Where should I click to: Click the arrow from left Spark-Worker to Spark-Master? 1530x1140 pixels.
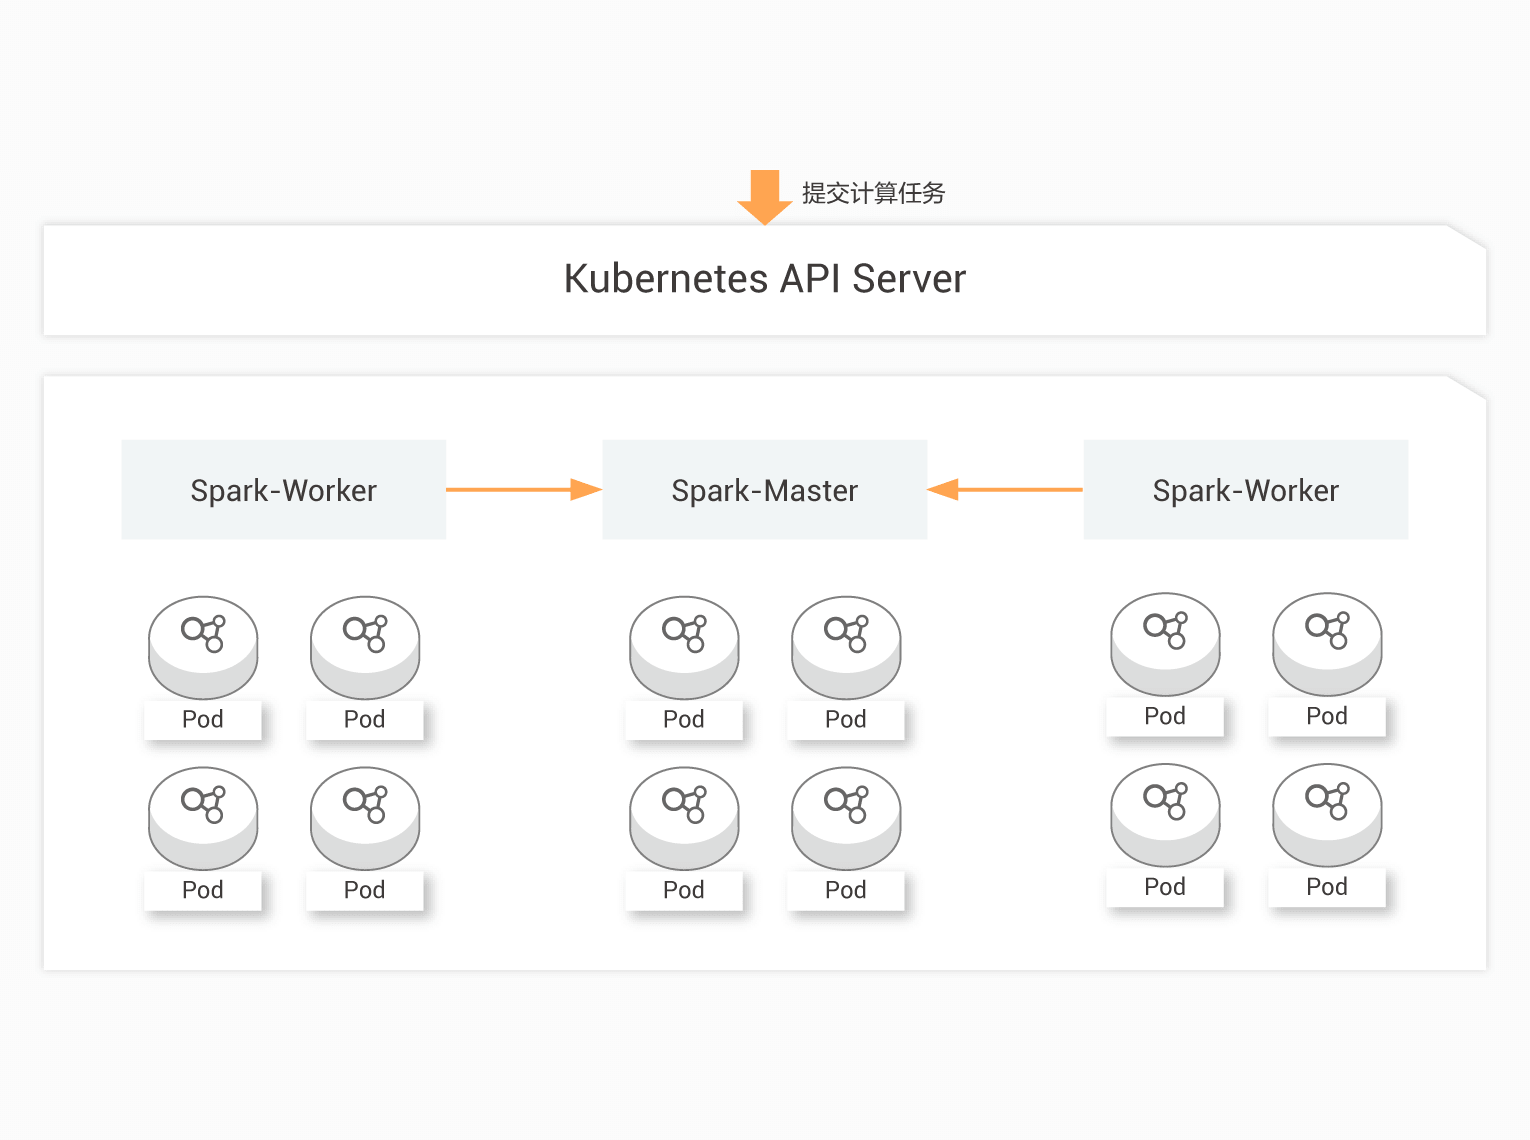[523, 490]
